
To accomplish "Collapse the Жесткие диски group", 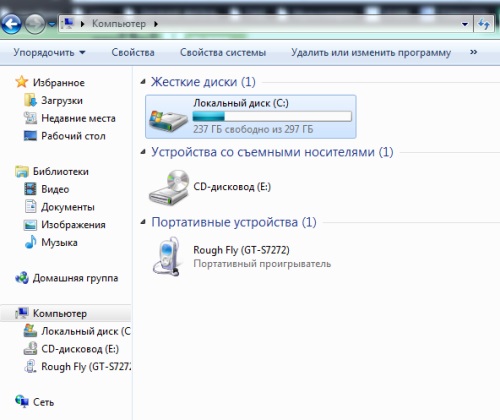I will tap(143, 82).
